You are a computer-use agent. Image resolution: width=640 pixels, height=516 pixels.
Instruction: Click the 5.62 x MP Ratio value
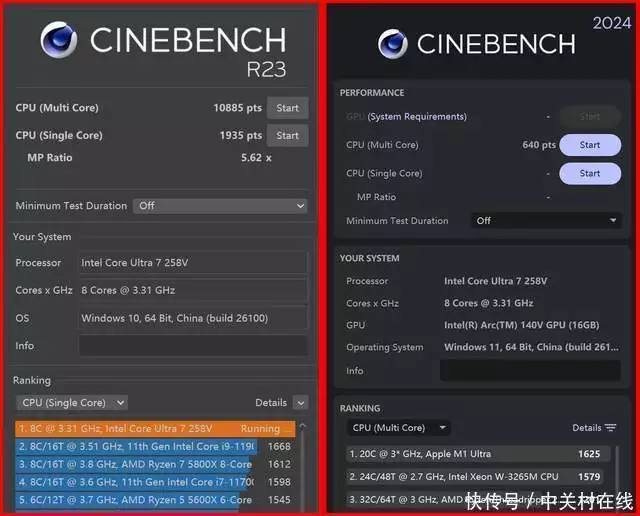tap(256, 158)
